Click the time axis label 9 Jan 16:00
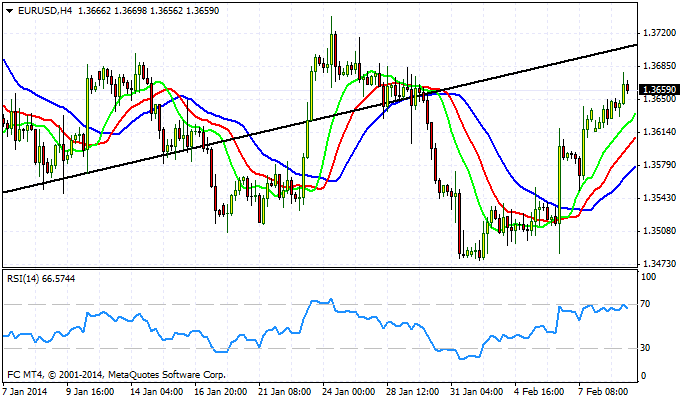Image resolution: width=680 pixels, height=400 pixels. pos(89,391)
